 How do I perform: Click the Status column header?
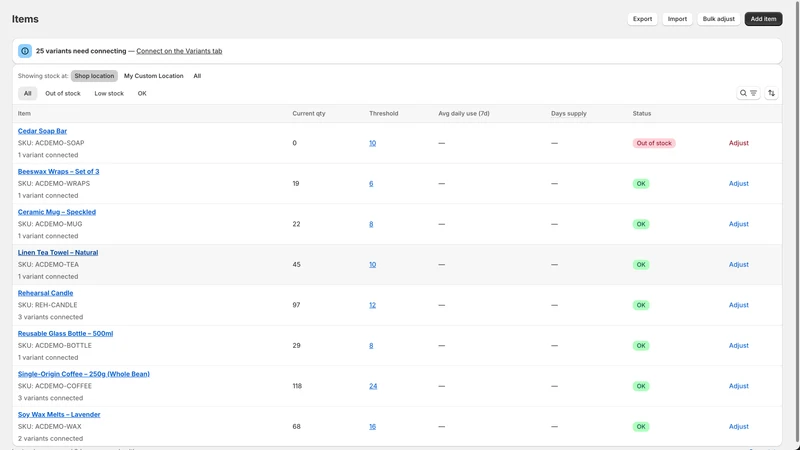coord(642,113)
